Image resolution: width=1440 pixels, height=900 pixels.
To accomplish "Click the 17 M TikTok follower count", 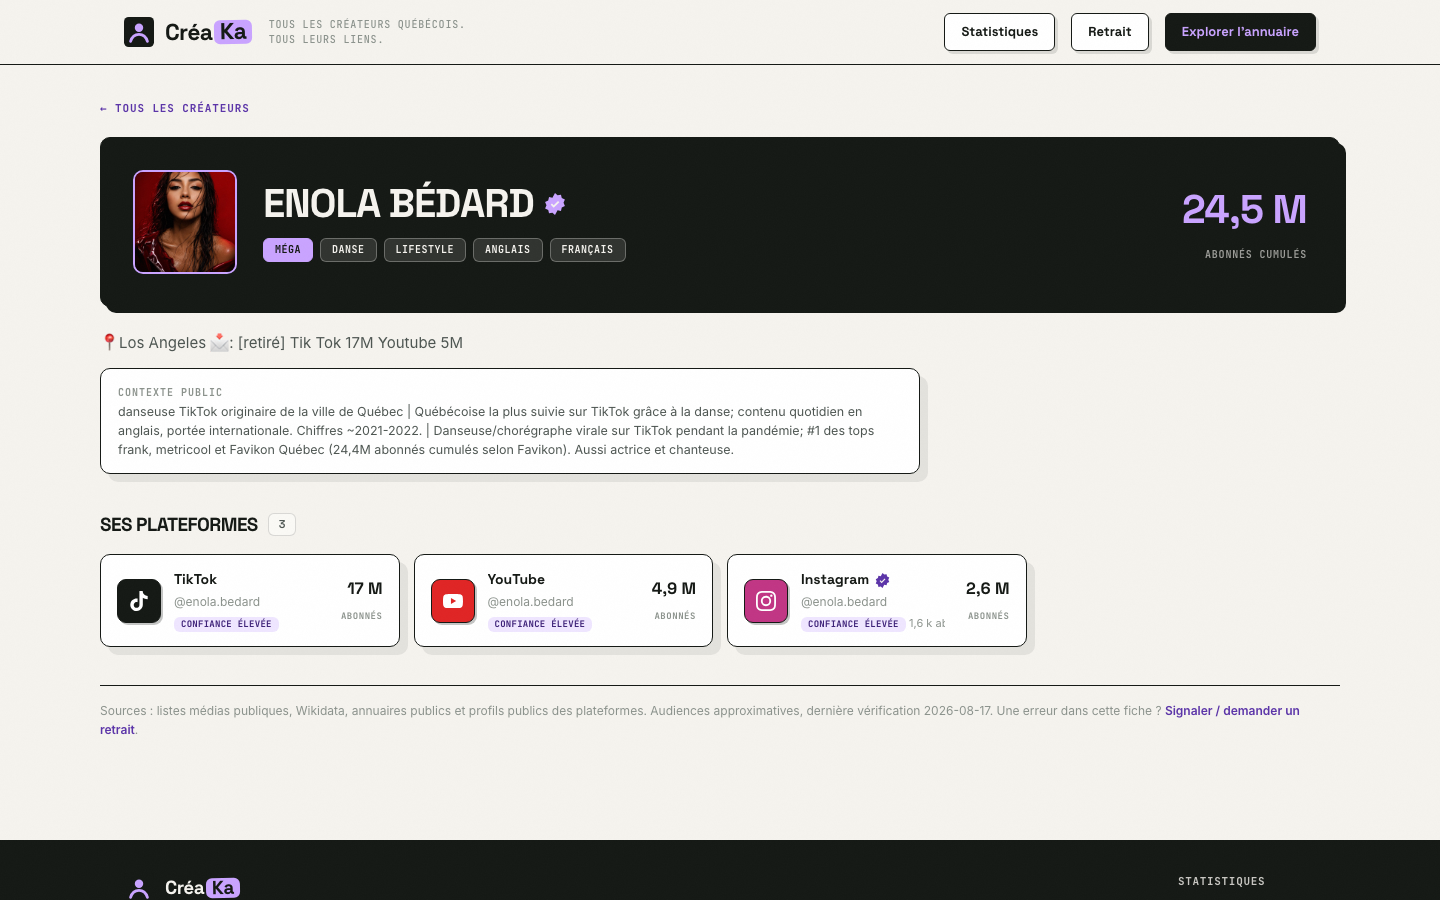I will coord(364,589).
